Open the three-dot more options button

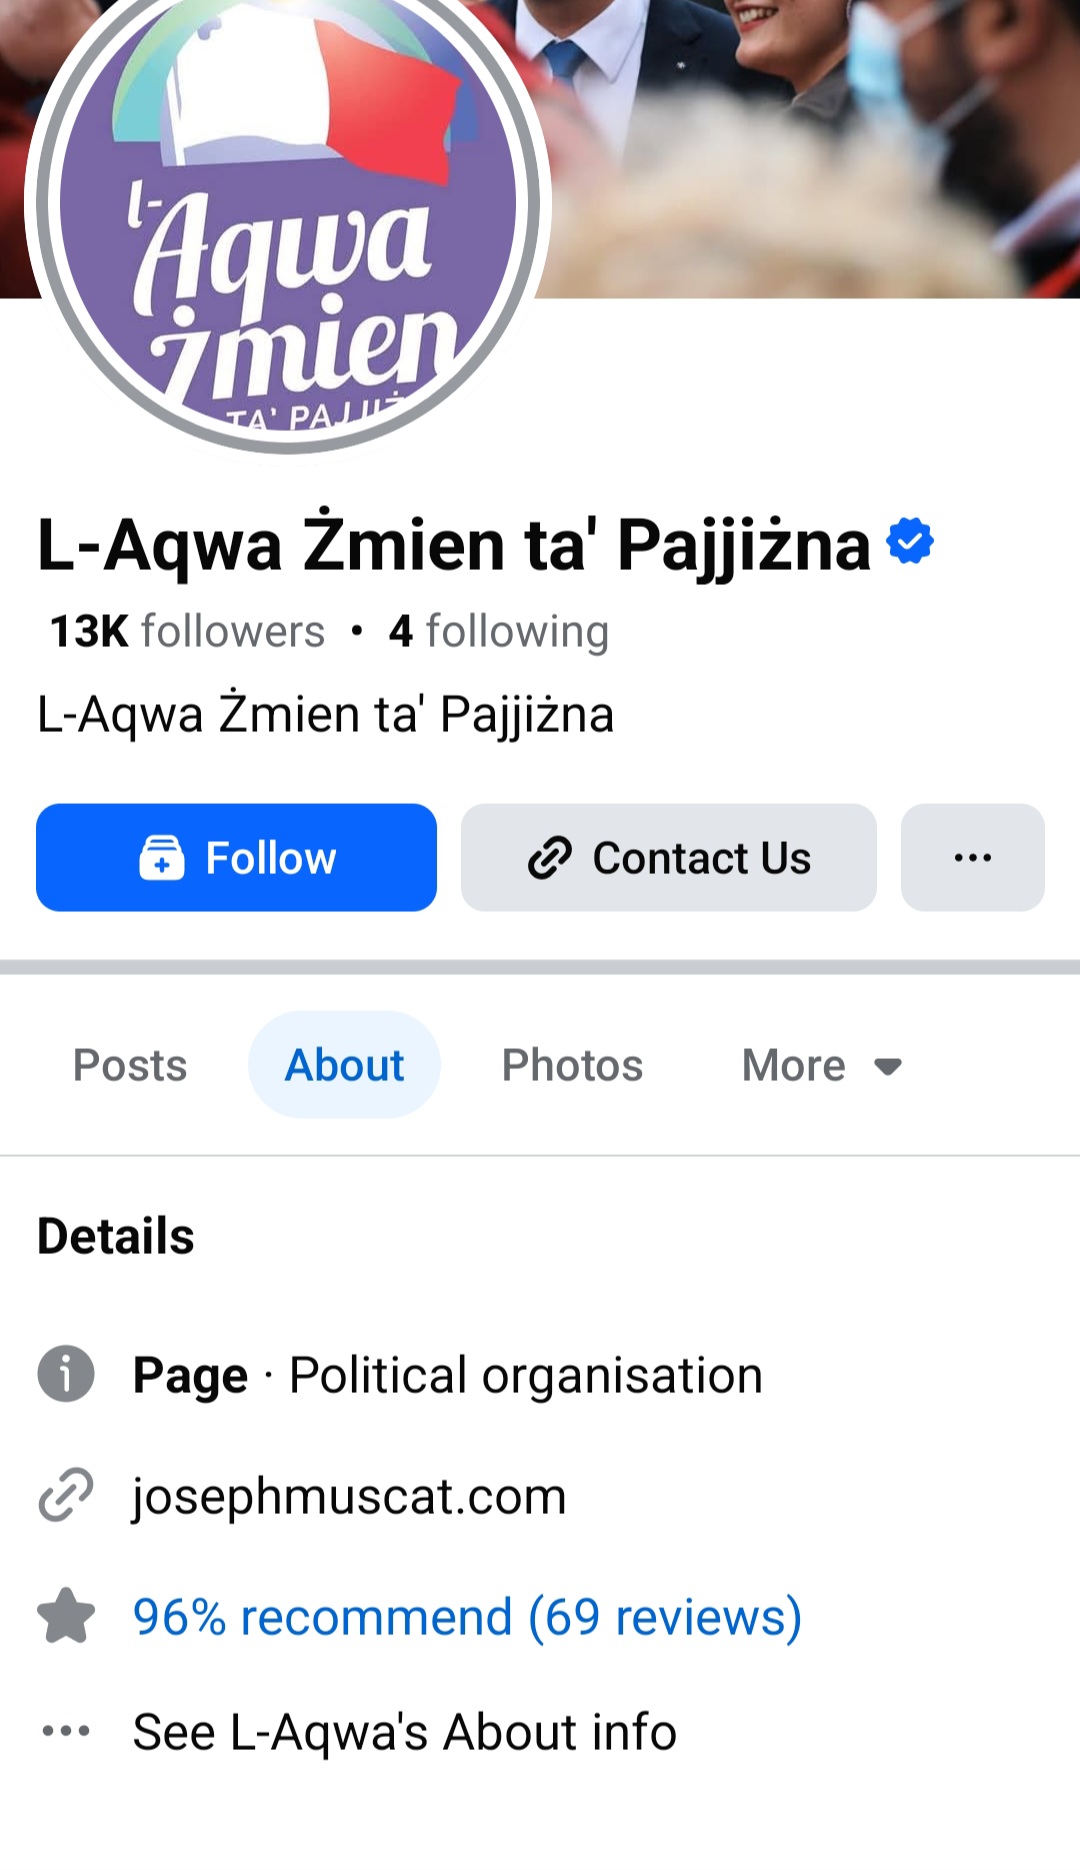tap(972, 858)
